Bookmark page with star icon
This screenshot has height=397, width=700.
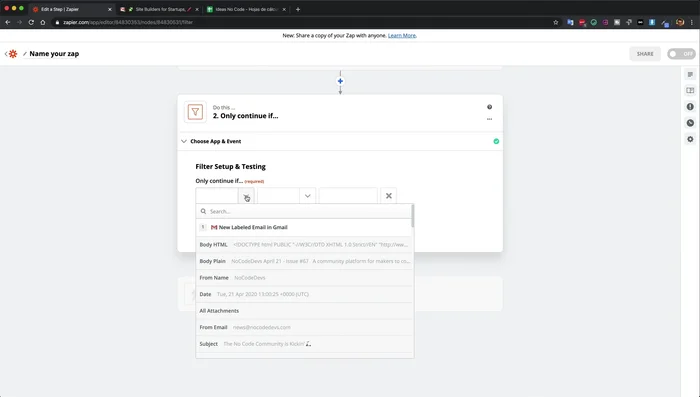pyautogui.click(x=555, y=22)
